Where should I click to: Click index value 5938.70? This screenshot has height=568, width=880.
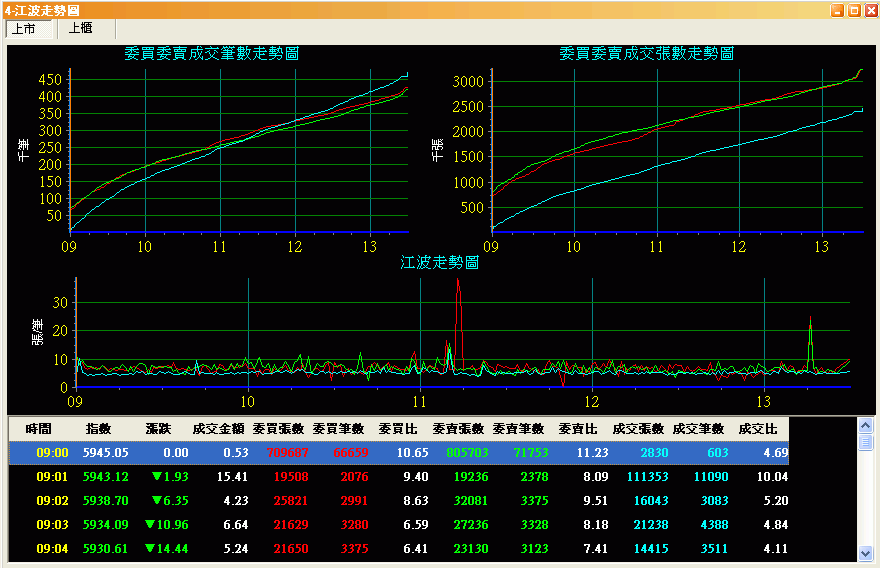106,501
